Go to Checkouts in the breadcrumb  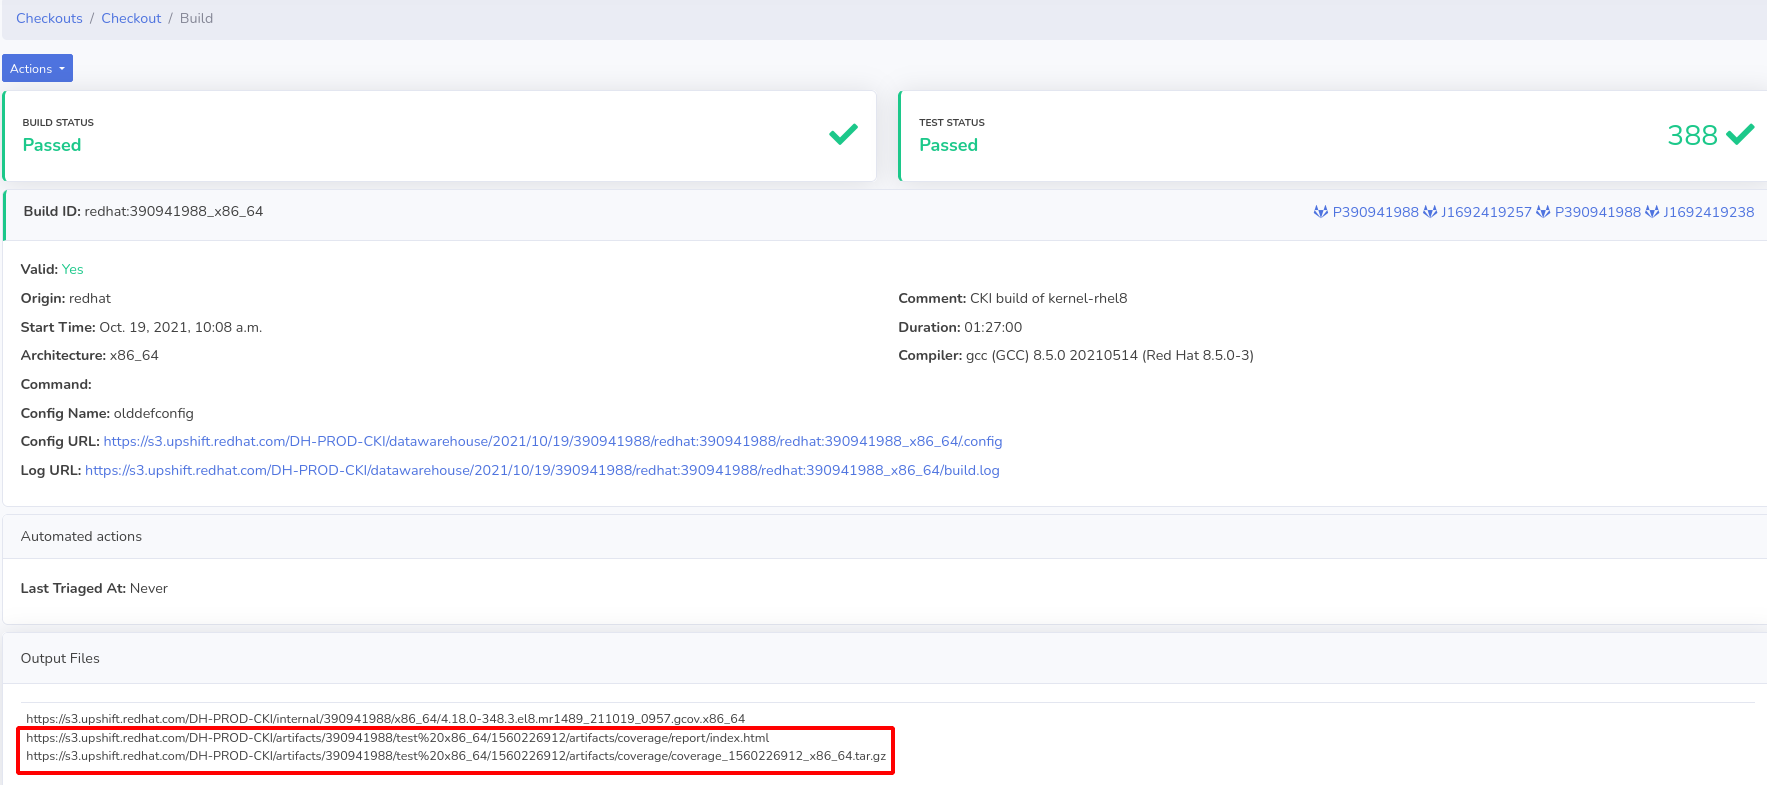point(49,18)
